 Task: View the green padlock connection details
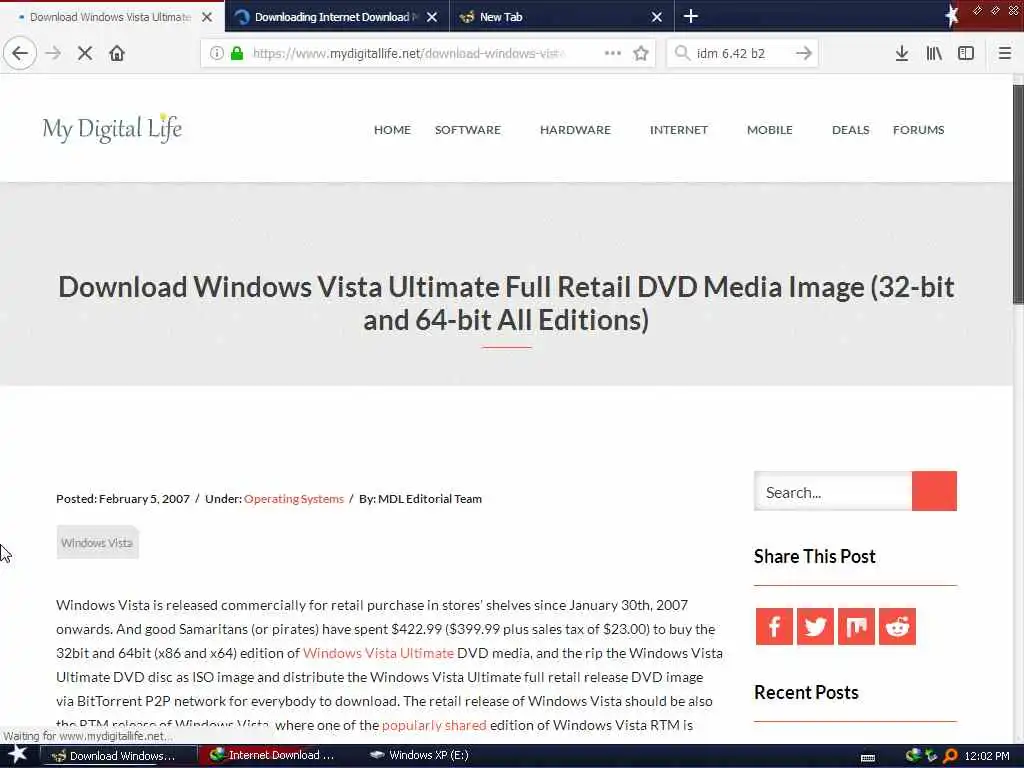pos(237,53)
